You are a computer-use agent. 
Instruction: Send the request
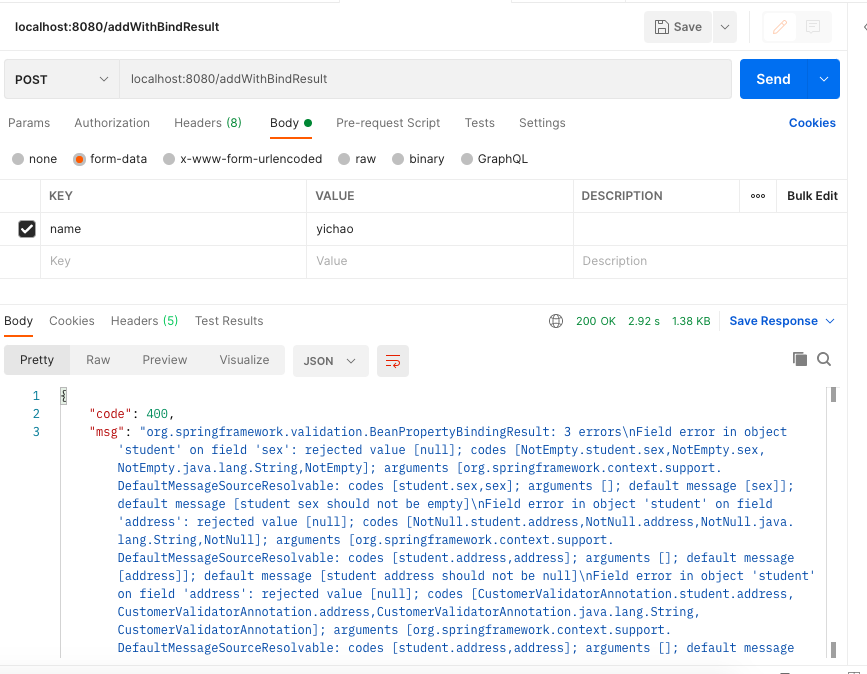click(773, 79)
